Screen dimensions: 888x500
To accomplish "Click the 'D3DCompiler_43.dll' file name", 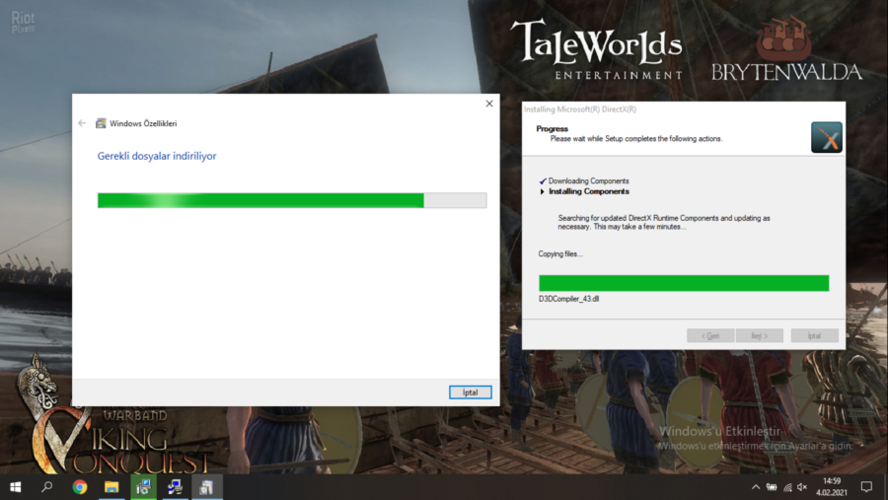I will click(569, 299).
